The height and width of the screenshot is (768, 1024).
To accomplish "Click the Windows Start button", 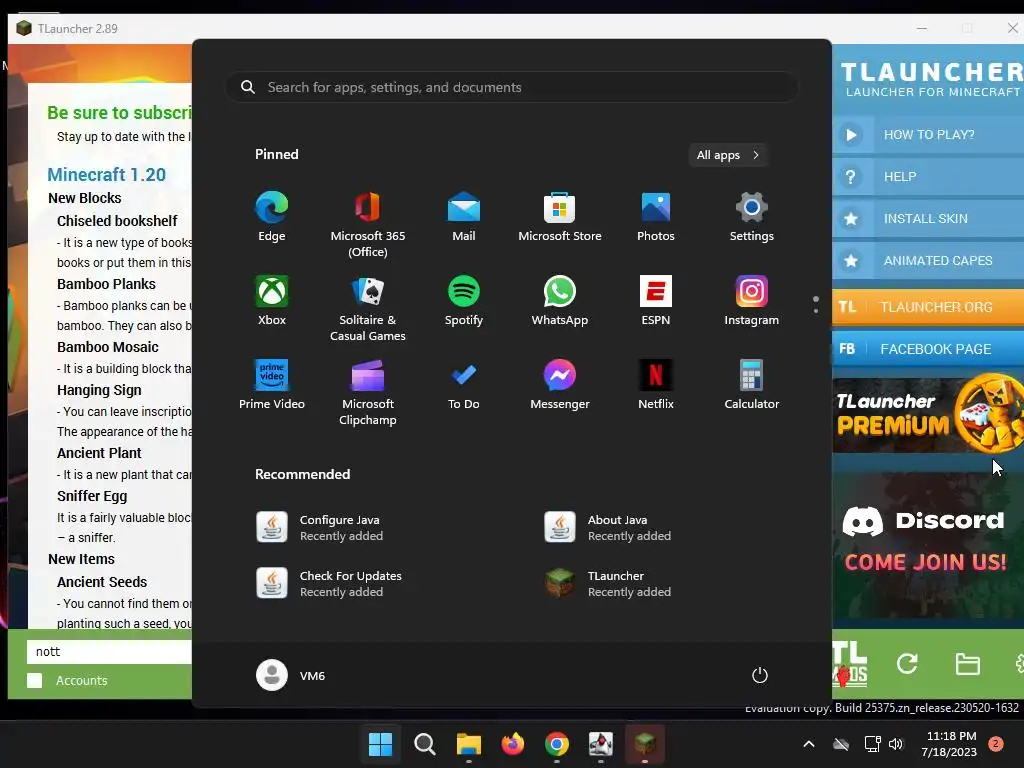I will [x=380, y=744].
